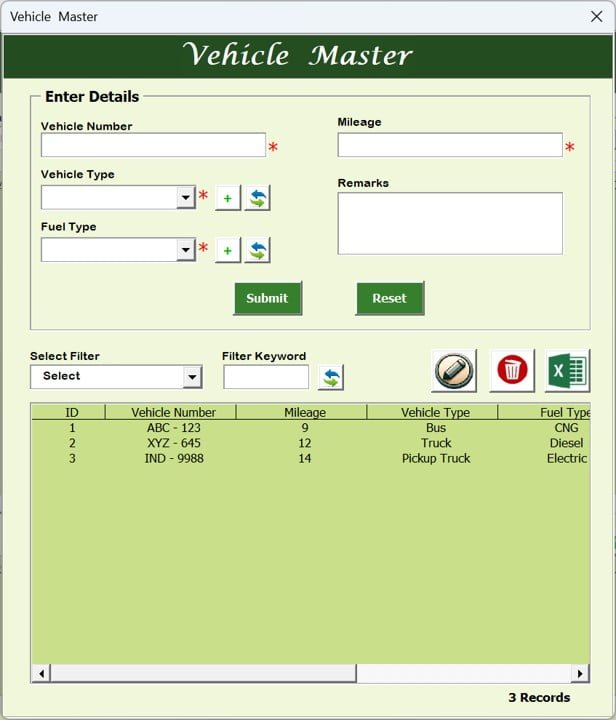Sort by the ID column header
This screenshot has height=720, width=616.
pyautogui.click(x=69, y=412)
